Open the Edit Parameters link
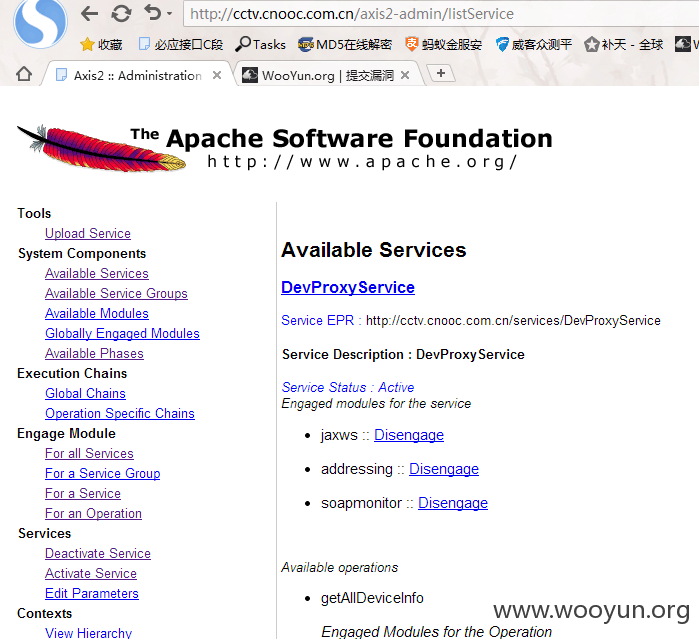 (92, 594)
